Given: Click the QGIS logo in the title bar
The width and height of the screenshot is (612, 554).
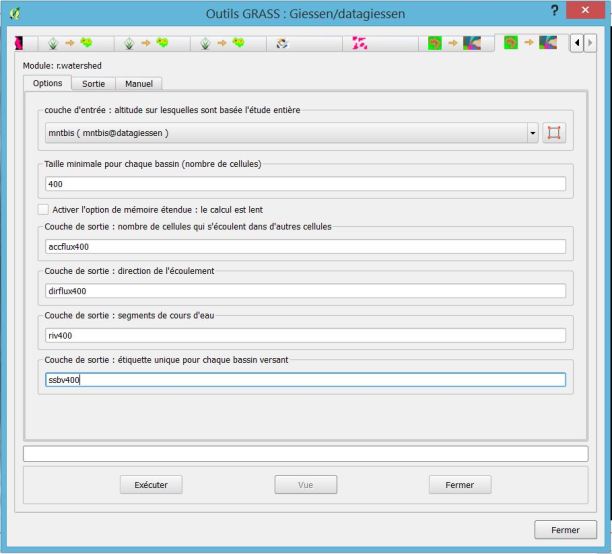Looking at the screenshot, I should pos(15,14).
